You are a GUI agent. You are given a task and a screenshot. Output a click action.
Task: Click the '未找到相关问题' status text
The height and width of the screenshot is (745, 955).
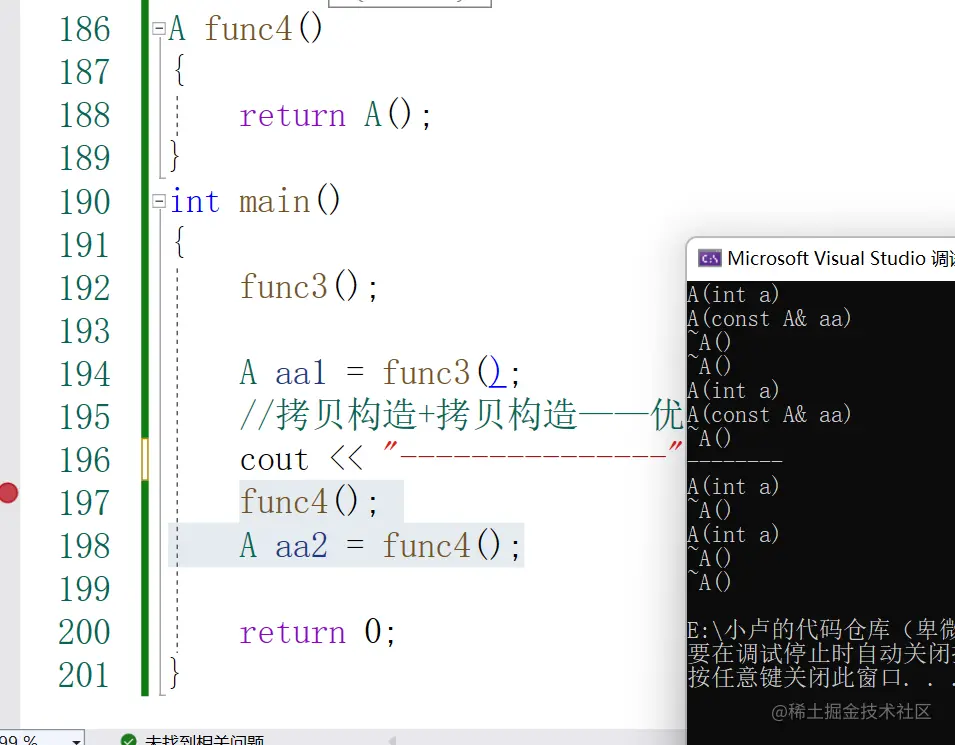(x=204, y=740)
